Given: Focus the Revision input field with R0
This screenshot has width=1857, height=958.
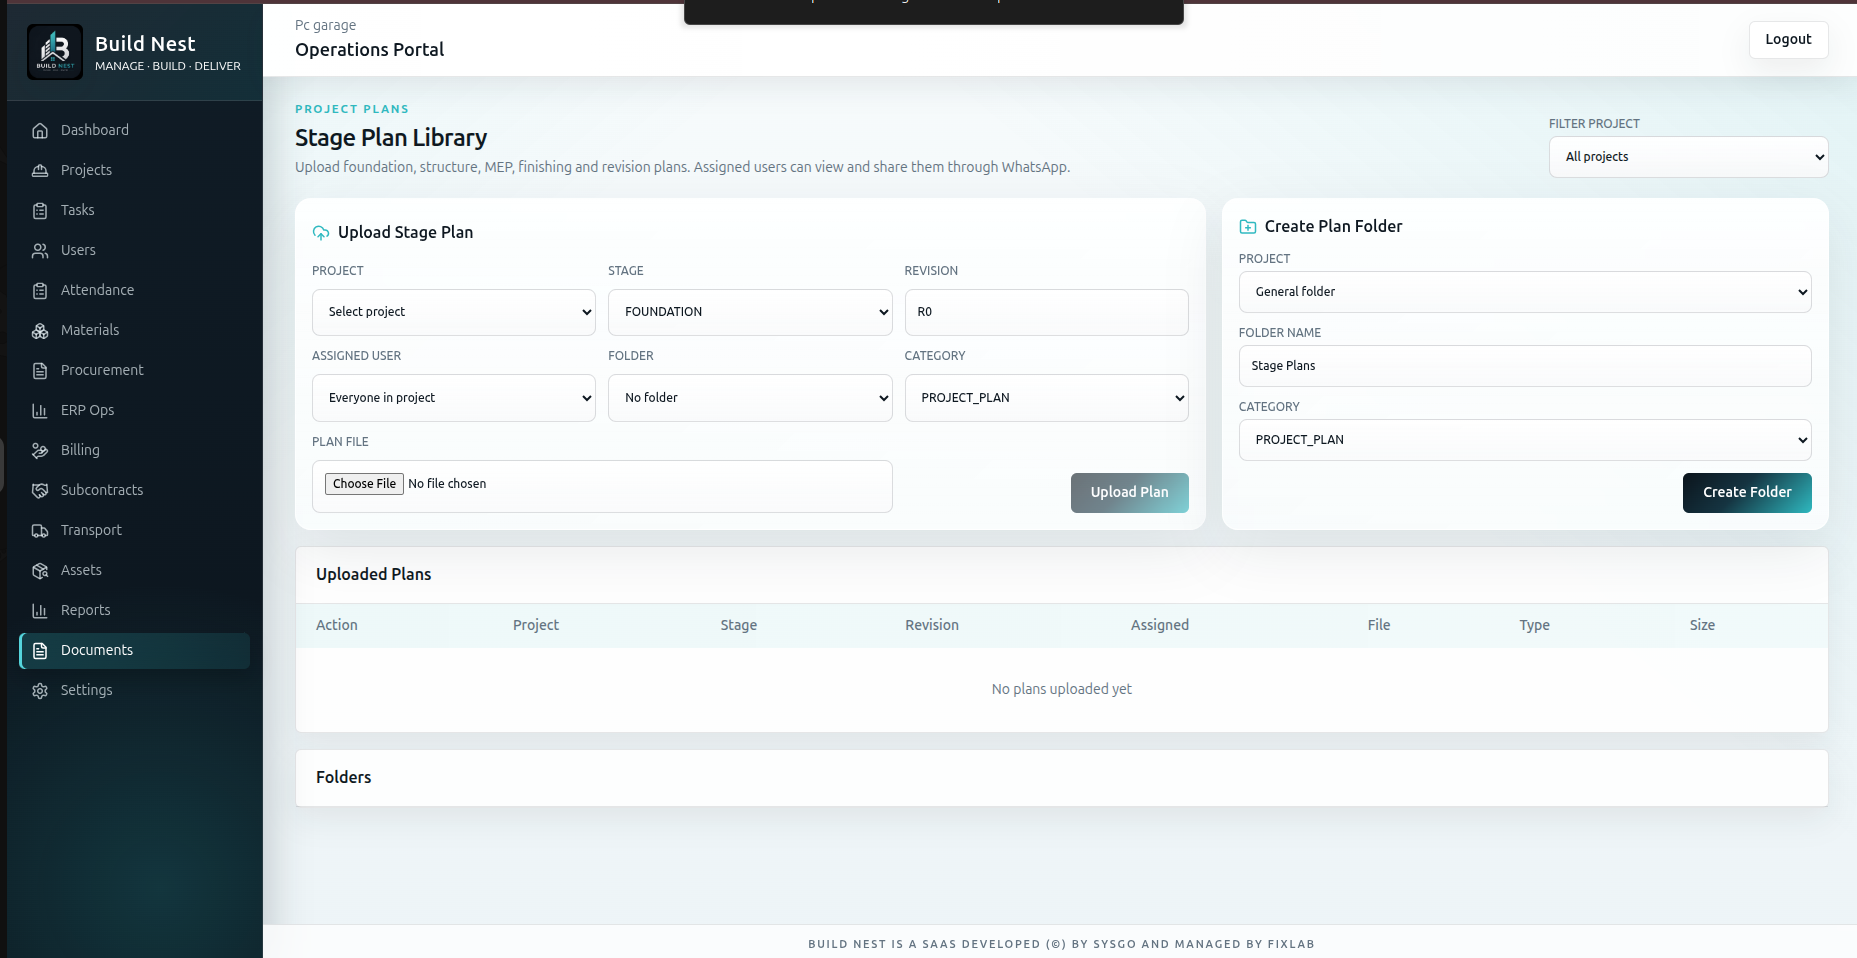Looking at the screenshot, I should tap(1046, 312).
